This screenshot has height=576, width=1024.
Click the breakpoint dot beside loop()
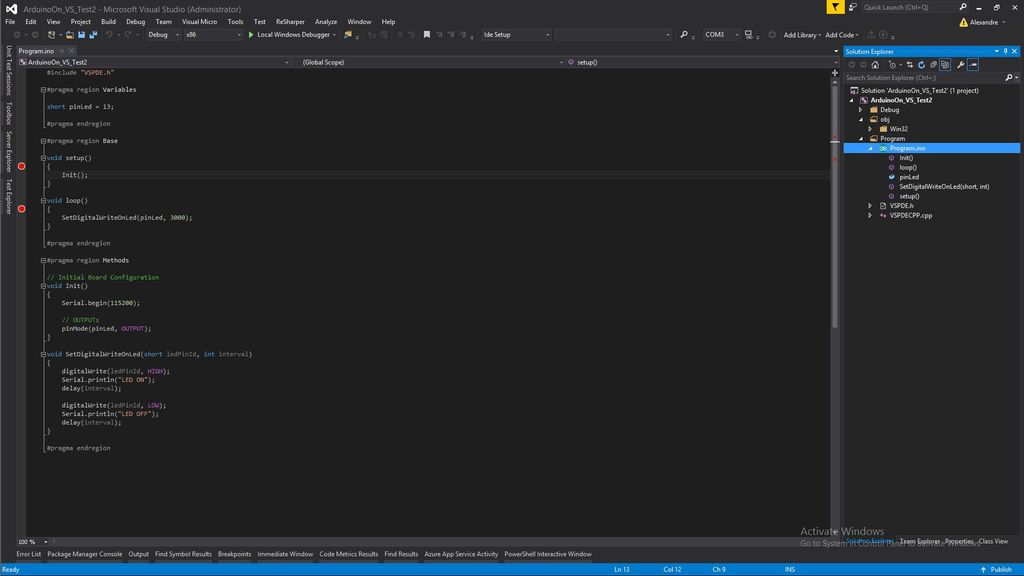point(22,209)
